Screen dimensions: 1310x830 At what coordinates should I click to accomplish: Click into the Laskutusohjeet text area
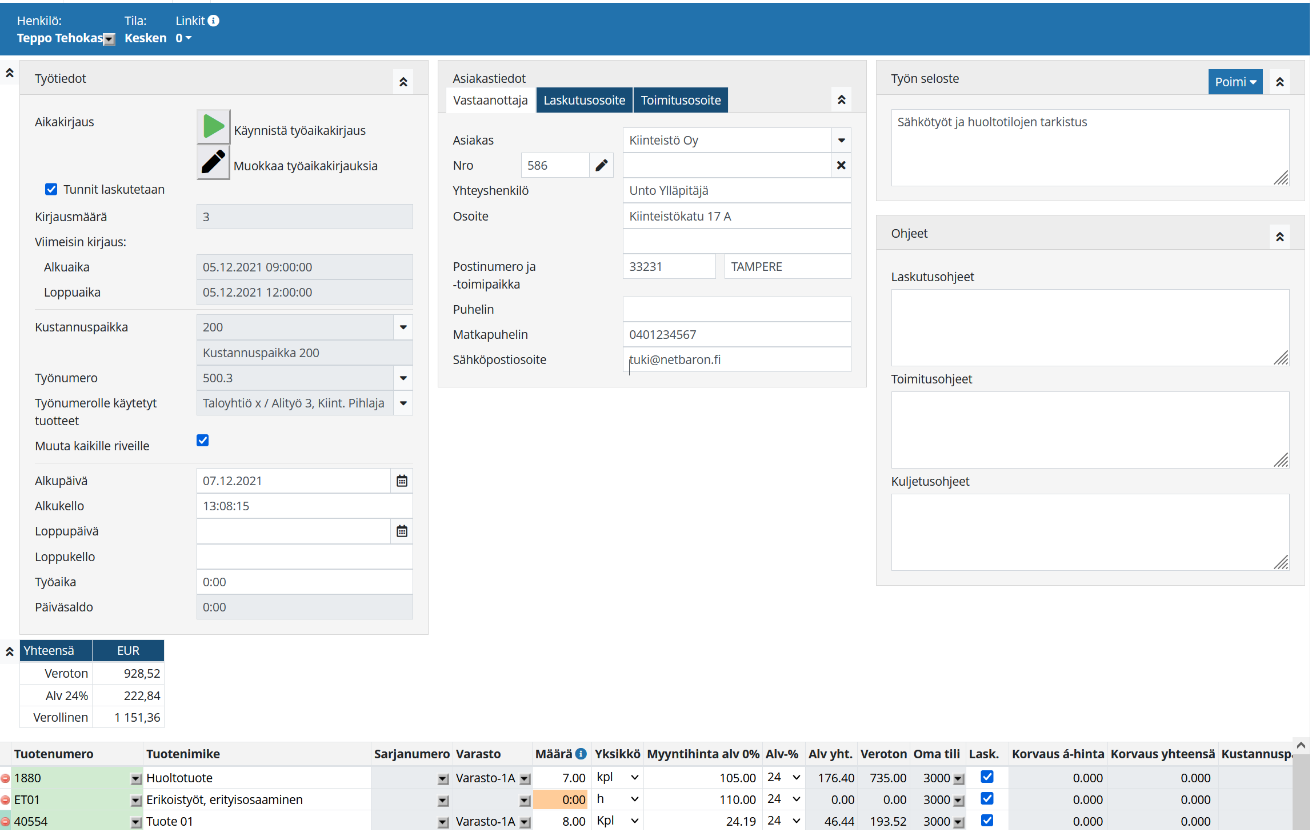1089,327
